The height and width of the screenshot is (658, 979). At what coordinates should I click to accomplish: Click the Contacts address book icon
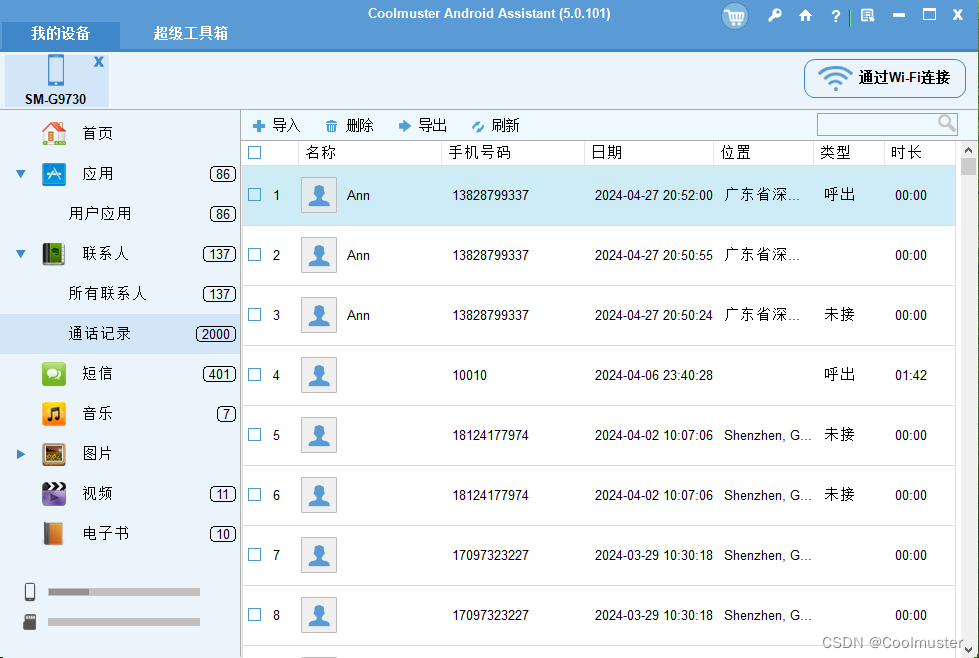click(54, 253)
